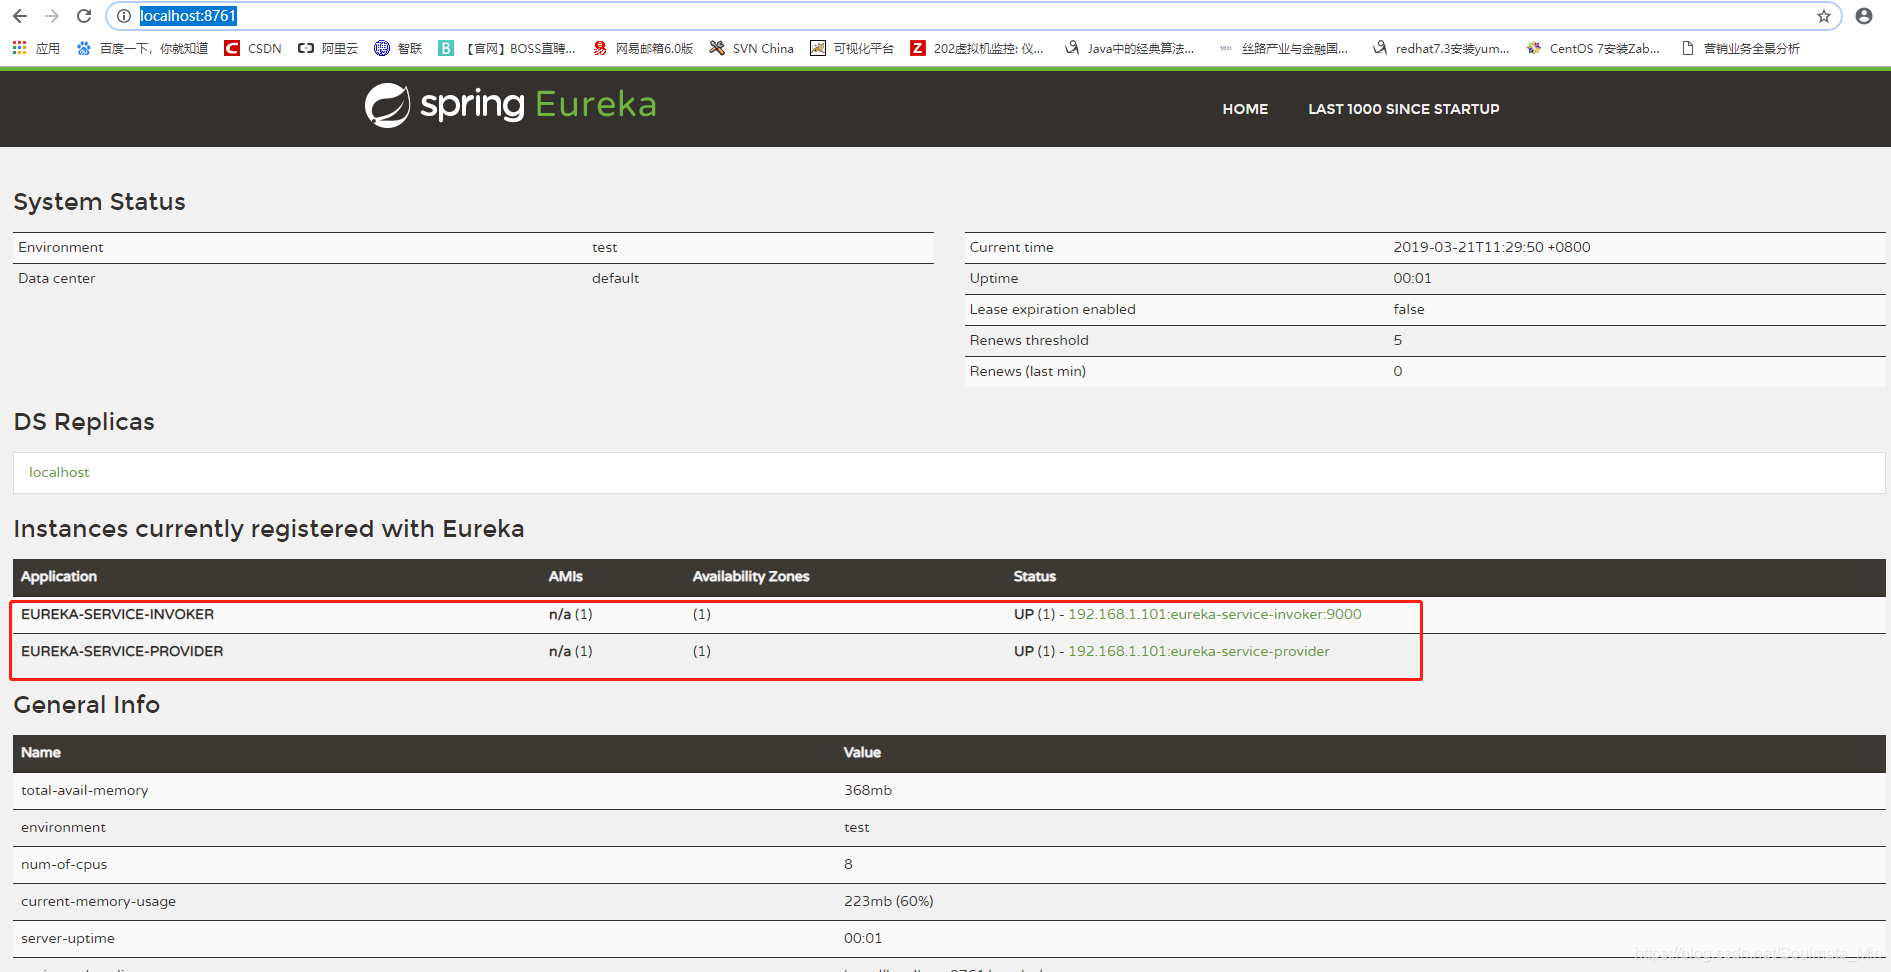Open the localhost DS replica link
This screenshot has height=972, width=1891.
tap(59, 472)
